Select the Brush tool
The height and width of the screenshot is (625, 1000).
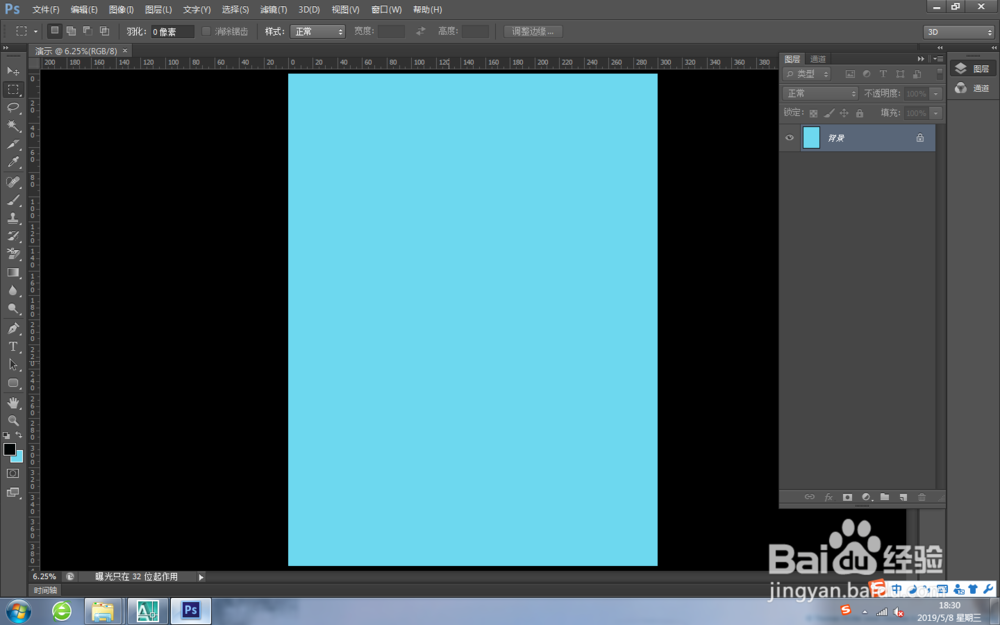tap(13, 200)
